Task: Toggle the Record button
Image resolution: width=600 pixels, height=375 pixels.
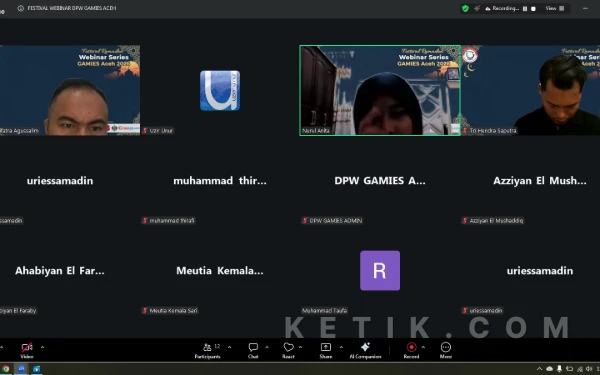Action: (411, 350)
